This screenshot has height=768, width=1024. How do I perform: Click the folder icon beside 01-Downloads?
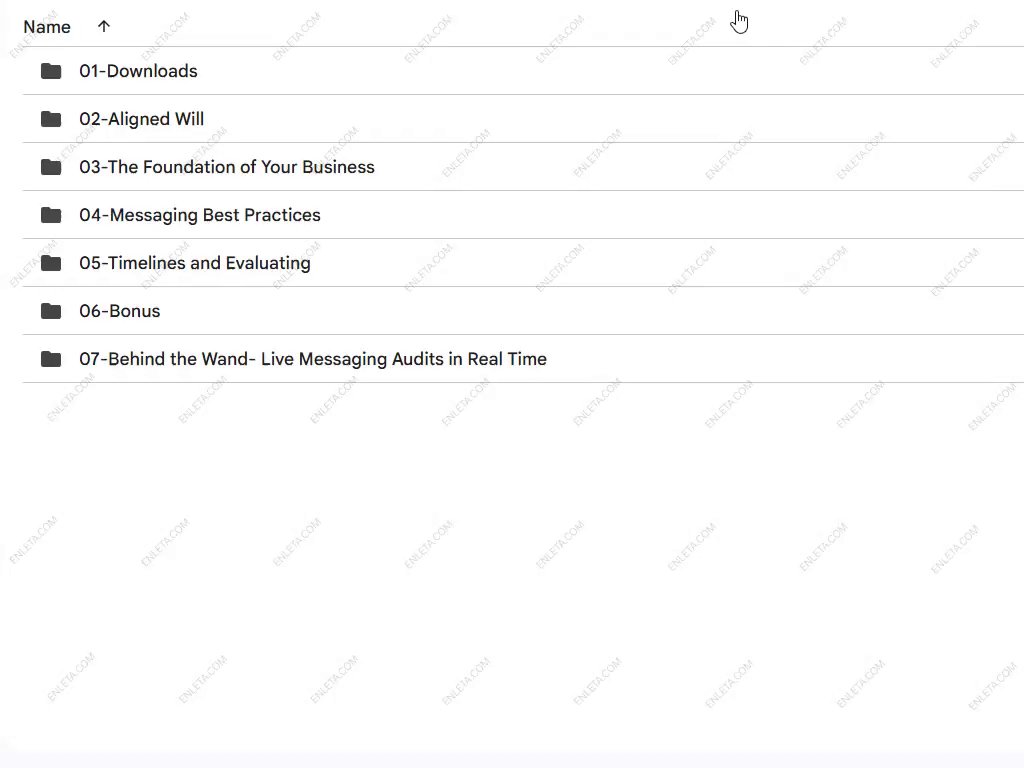click(x=51, y=71)
